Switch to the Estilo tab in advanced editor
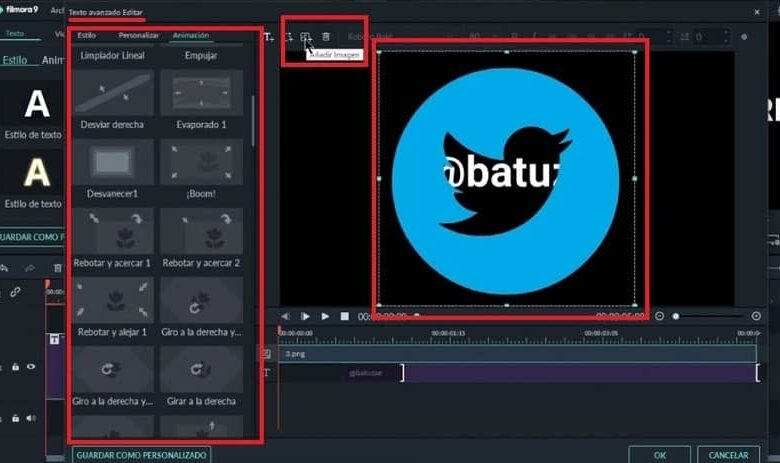This screenshot has width=780, height=463. (87, 35)
